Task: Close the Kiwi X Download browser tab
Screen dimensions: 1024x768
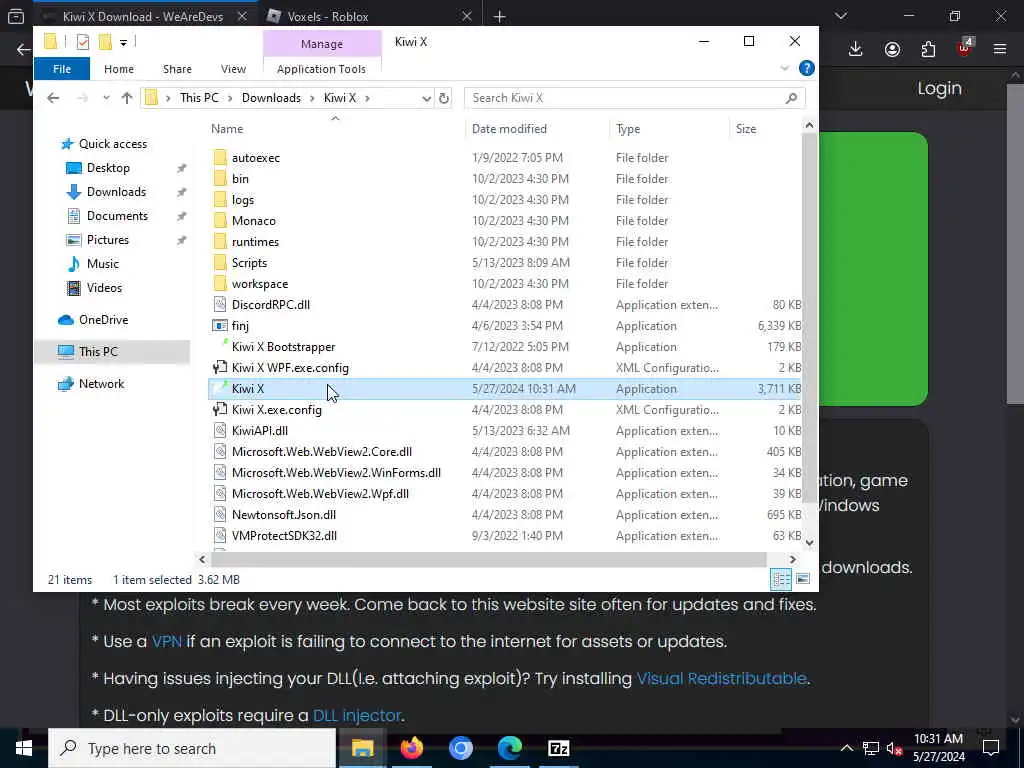Action: click(242, 16)
